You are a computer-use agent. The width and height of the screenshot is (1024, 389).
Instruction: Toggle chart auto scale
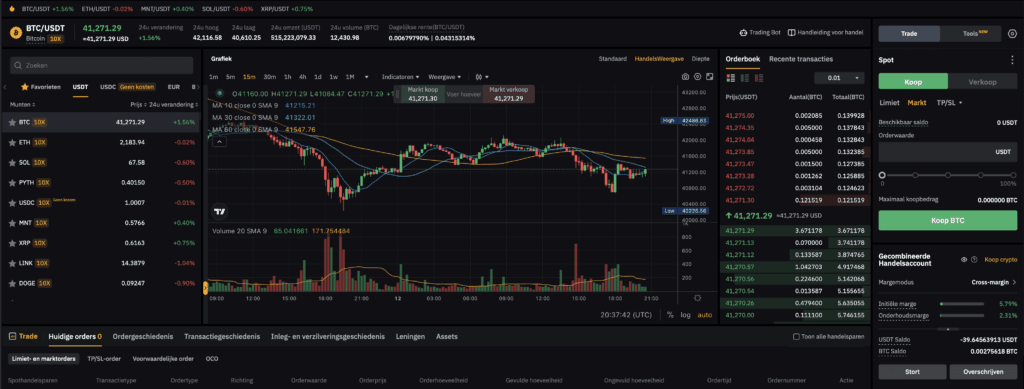pos(705,315)
